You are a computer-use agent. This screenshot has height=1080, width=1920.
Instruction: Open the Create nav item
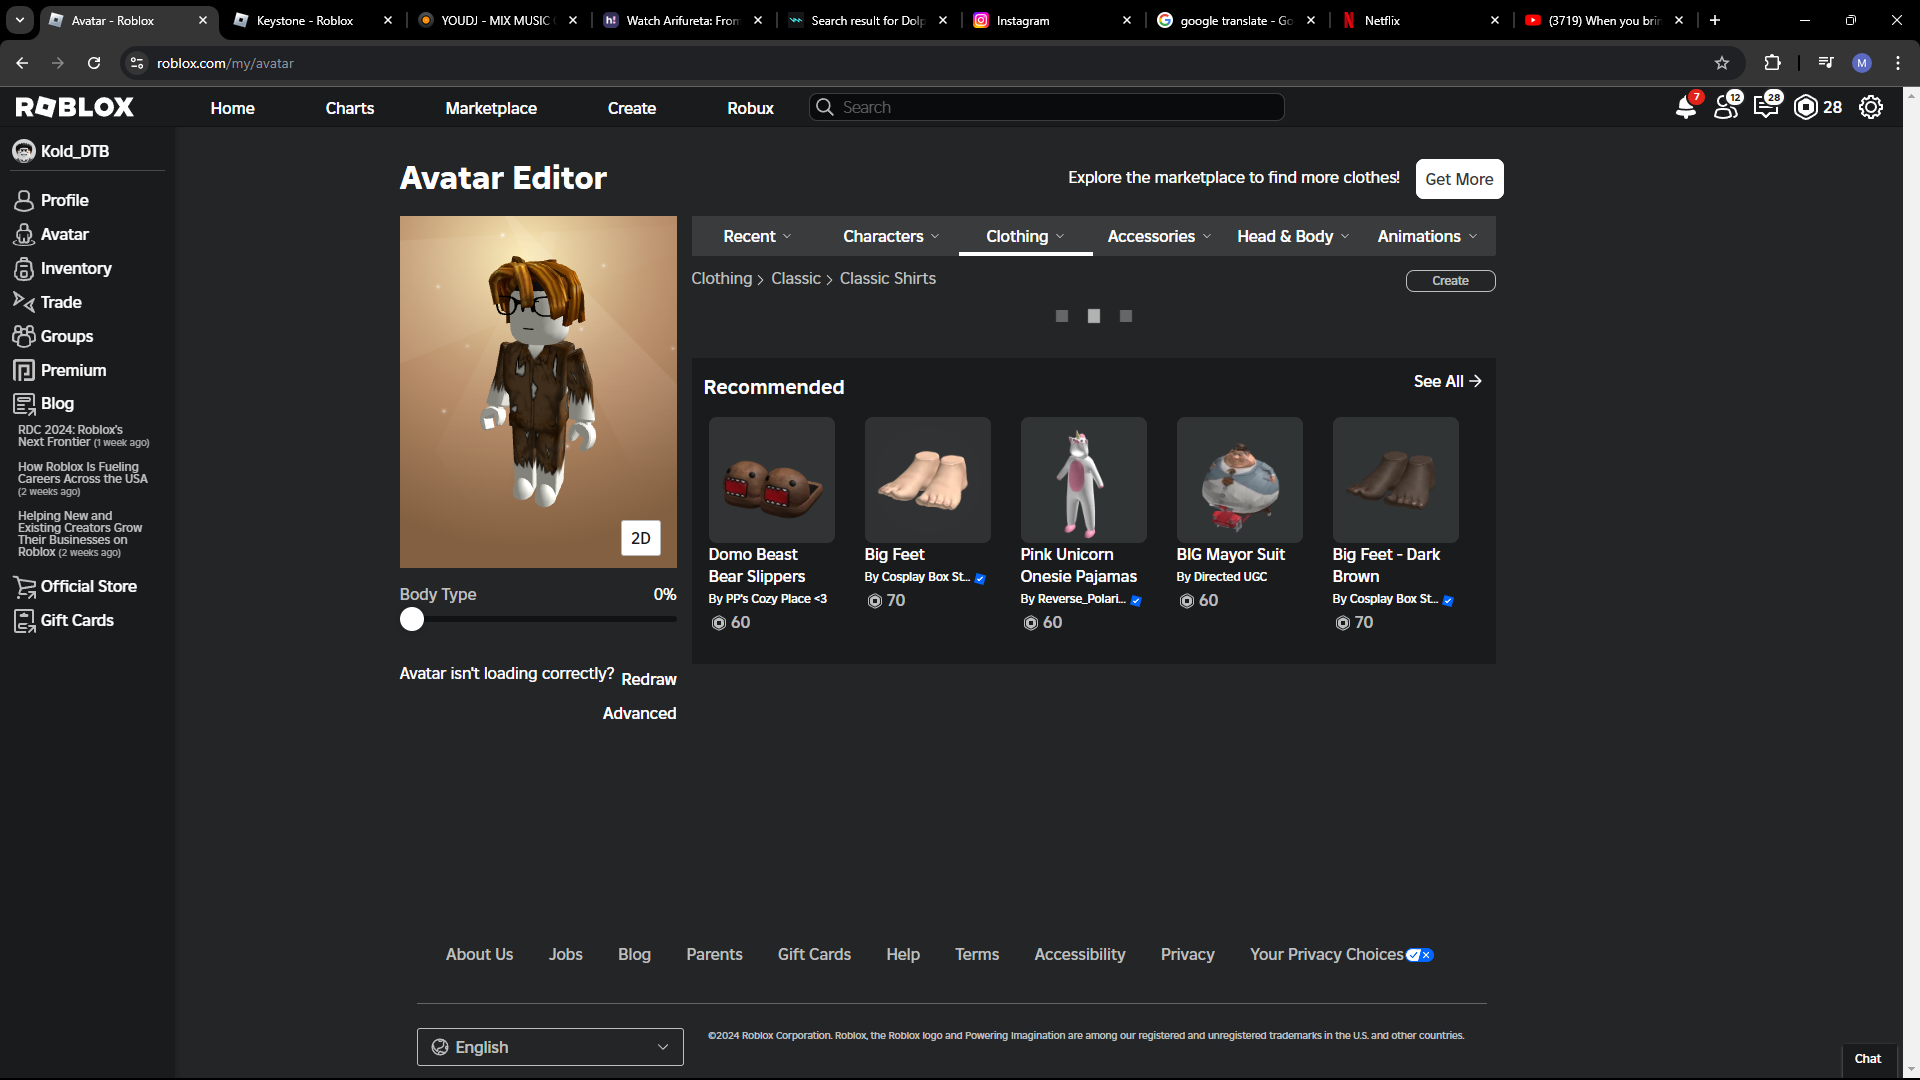632,108
